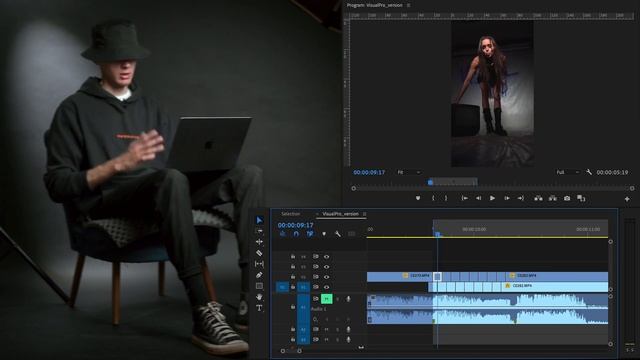The height and width of the screenshot is (360, 640).
Task: Click the timeline timecode 00:00:09:17
Action: (x=296, y=225)
